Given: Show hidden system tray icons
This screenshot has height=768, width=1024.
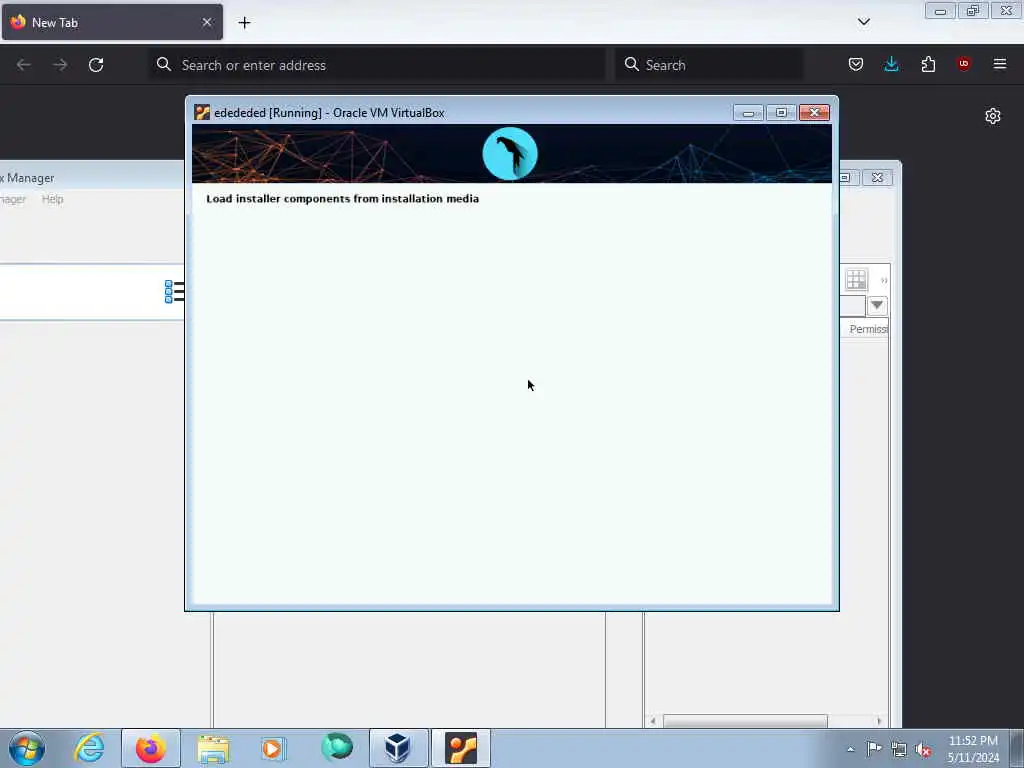Looking at the screenshot, I should click(x=850, y=749).
